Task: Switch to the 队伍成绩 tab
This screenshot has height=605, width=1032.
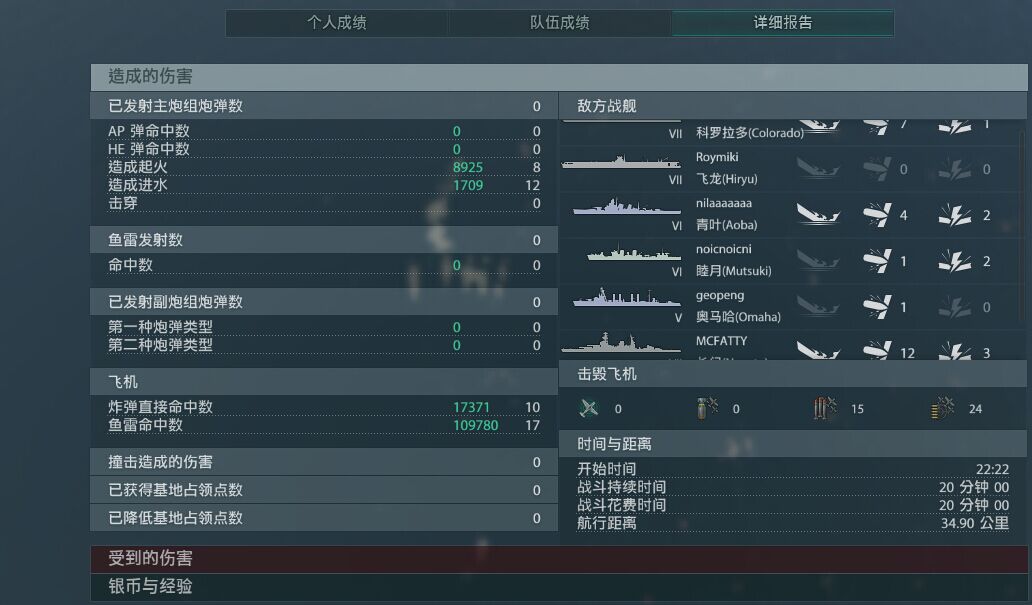Action: [x=560, y=23]
